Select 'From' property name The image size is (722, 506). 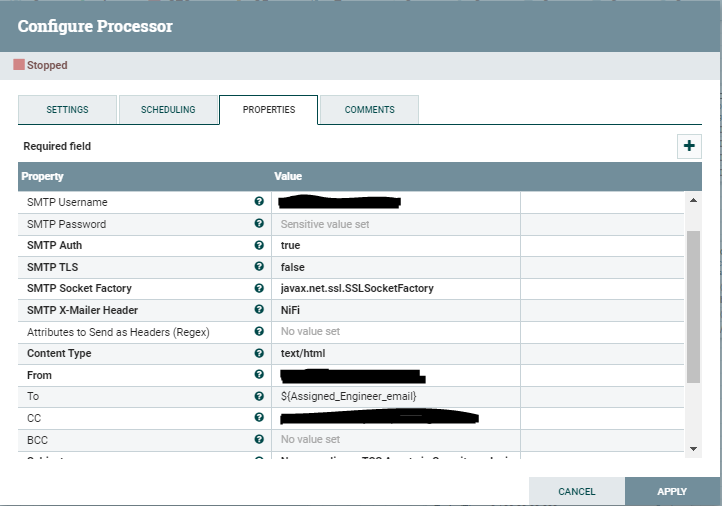tap(39, 375)
